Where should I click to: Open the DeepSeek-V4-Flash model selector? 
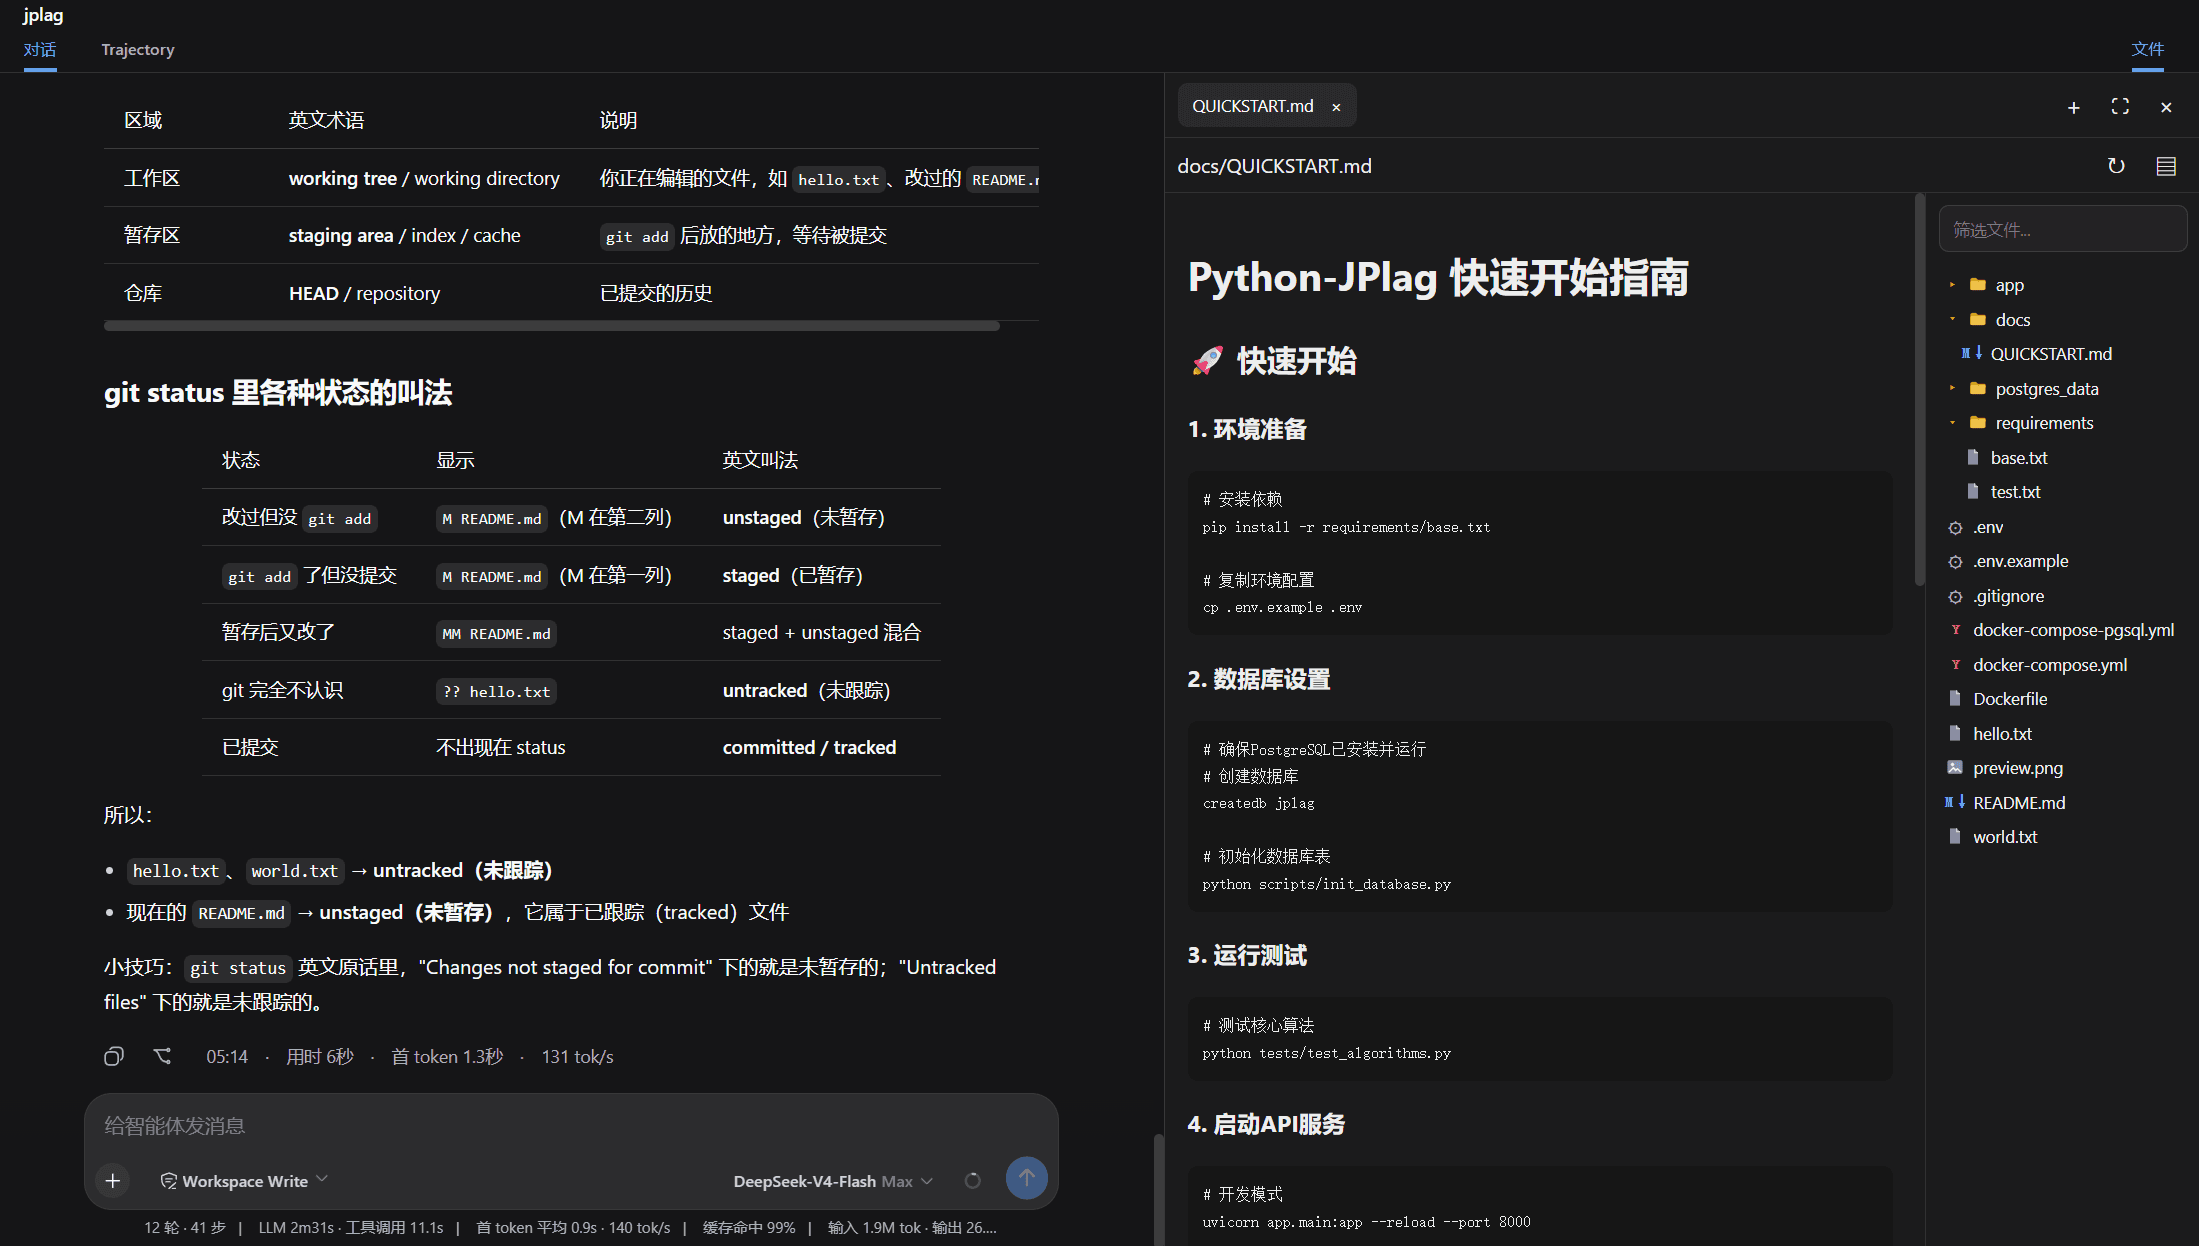coord(833,1181)
